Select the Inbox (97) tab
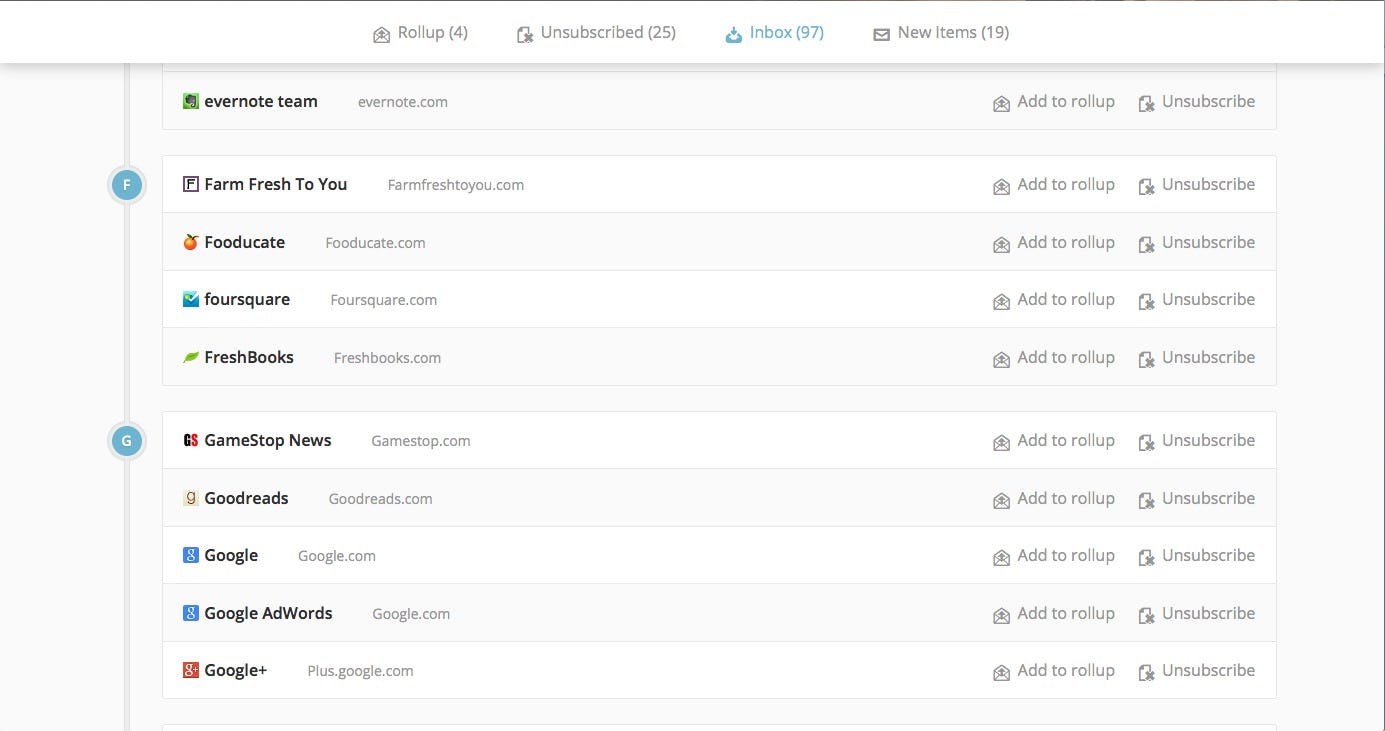The height and width of the screenshot is (731, 1385). point(775,33)
